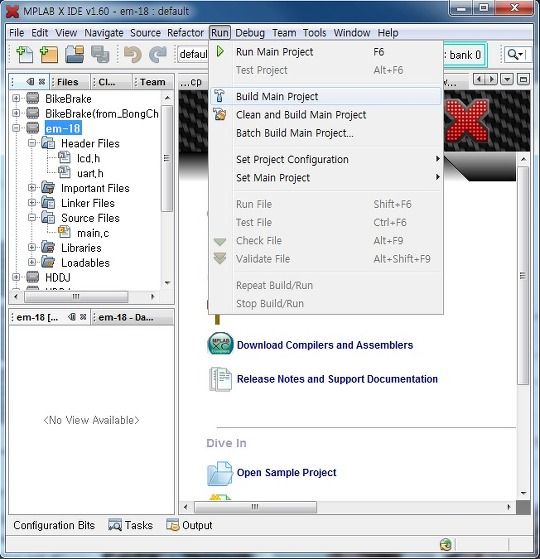Viewport: 540px width, 559px height.
Task: Expand the BikeBrake(from_BongCh project node
Action: click(16, 113)
